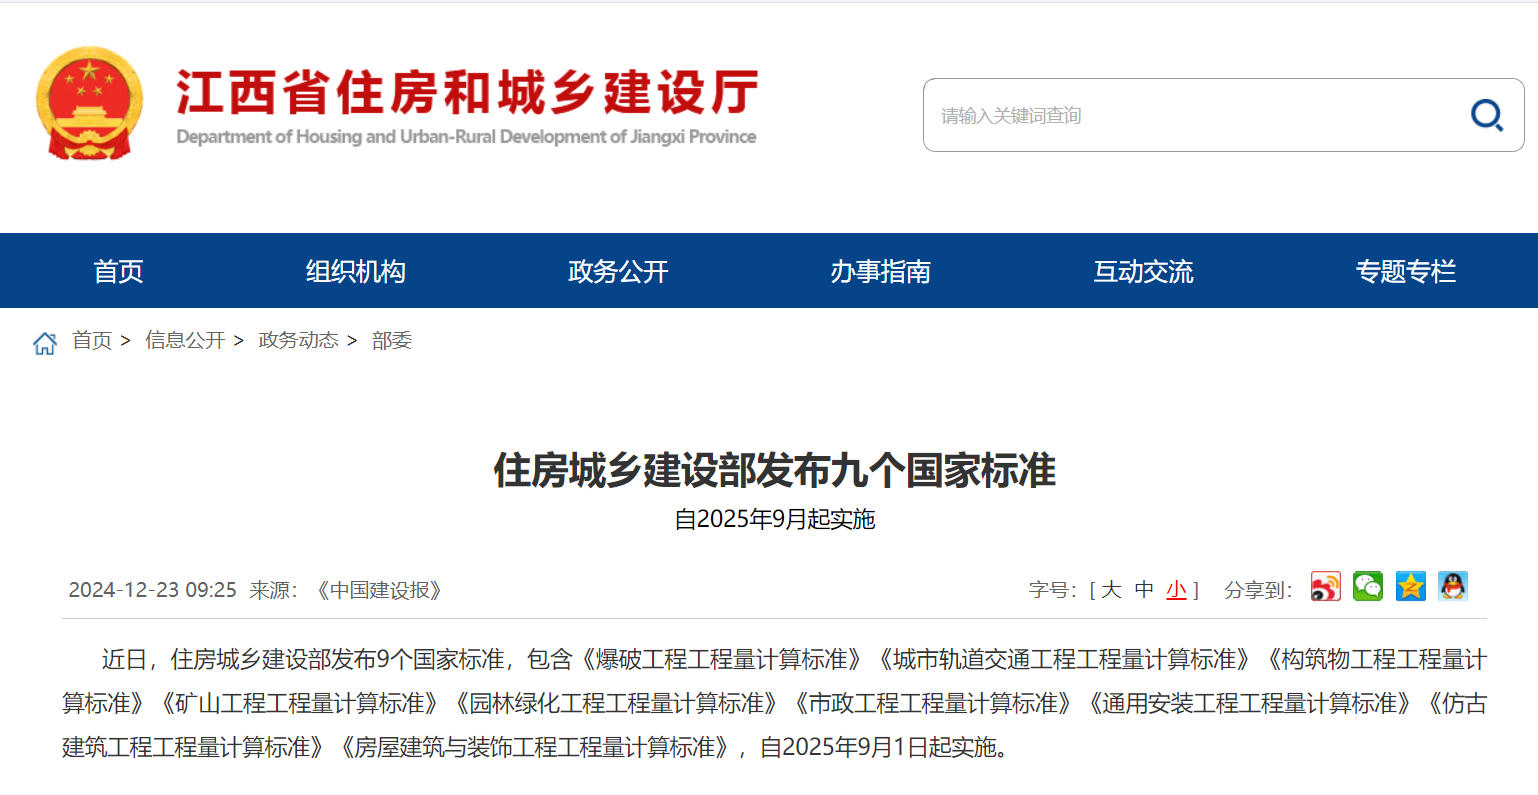Set font size to 小
The image size is (1538, 795).
point(1176,590)
